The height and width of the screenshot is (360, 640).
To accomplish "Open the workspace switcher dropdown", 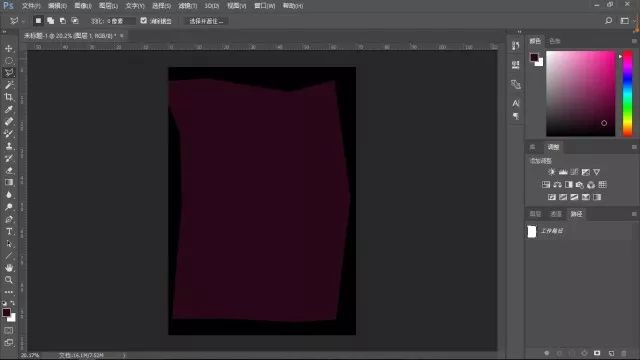I will point(625,20).
